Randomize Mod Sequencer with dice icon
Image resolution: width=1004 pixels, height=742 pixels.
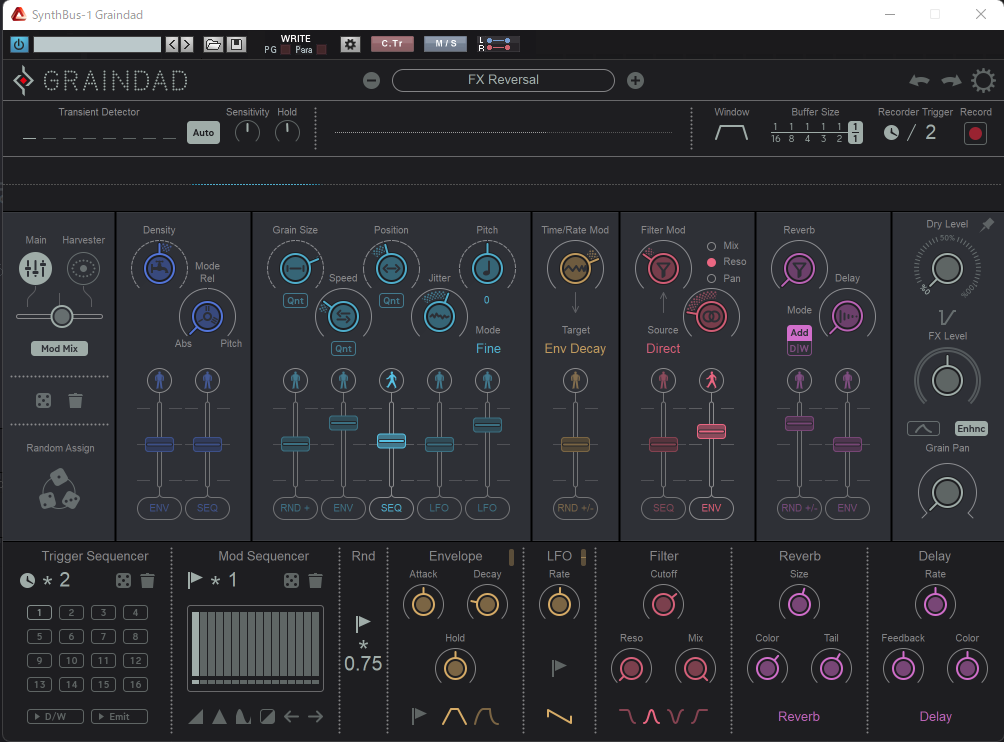click(x=291, y=581)
